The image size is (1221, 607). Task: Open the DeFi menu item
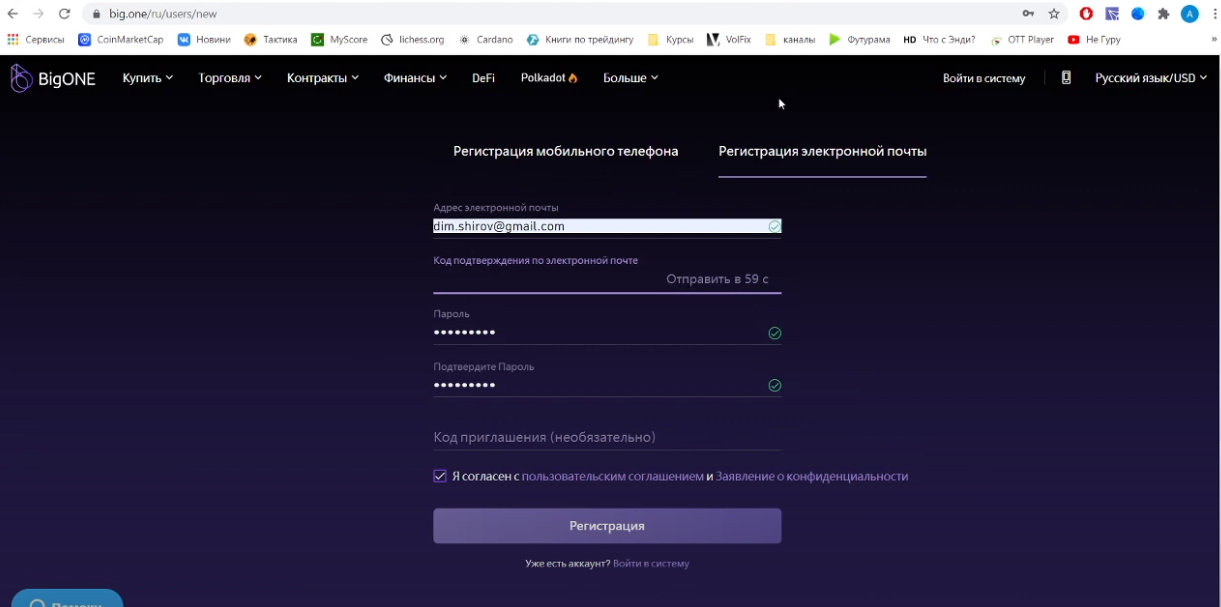(483, 78)
